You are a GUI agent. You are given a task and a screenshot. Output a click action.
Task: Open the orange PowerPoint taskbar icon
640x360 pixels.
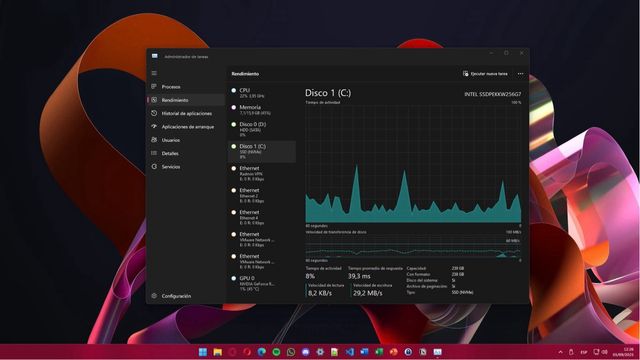393,352
